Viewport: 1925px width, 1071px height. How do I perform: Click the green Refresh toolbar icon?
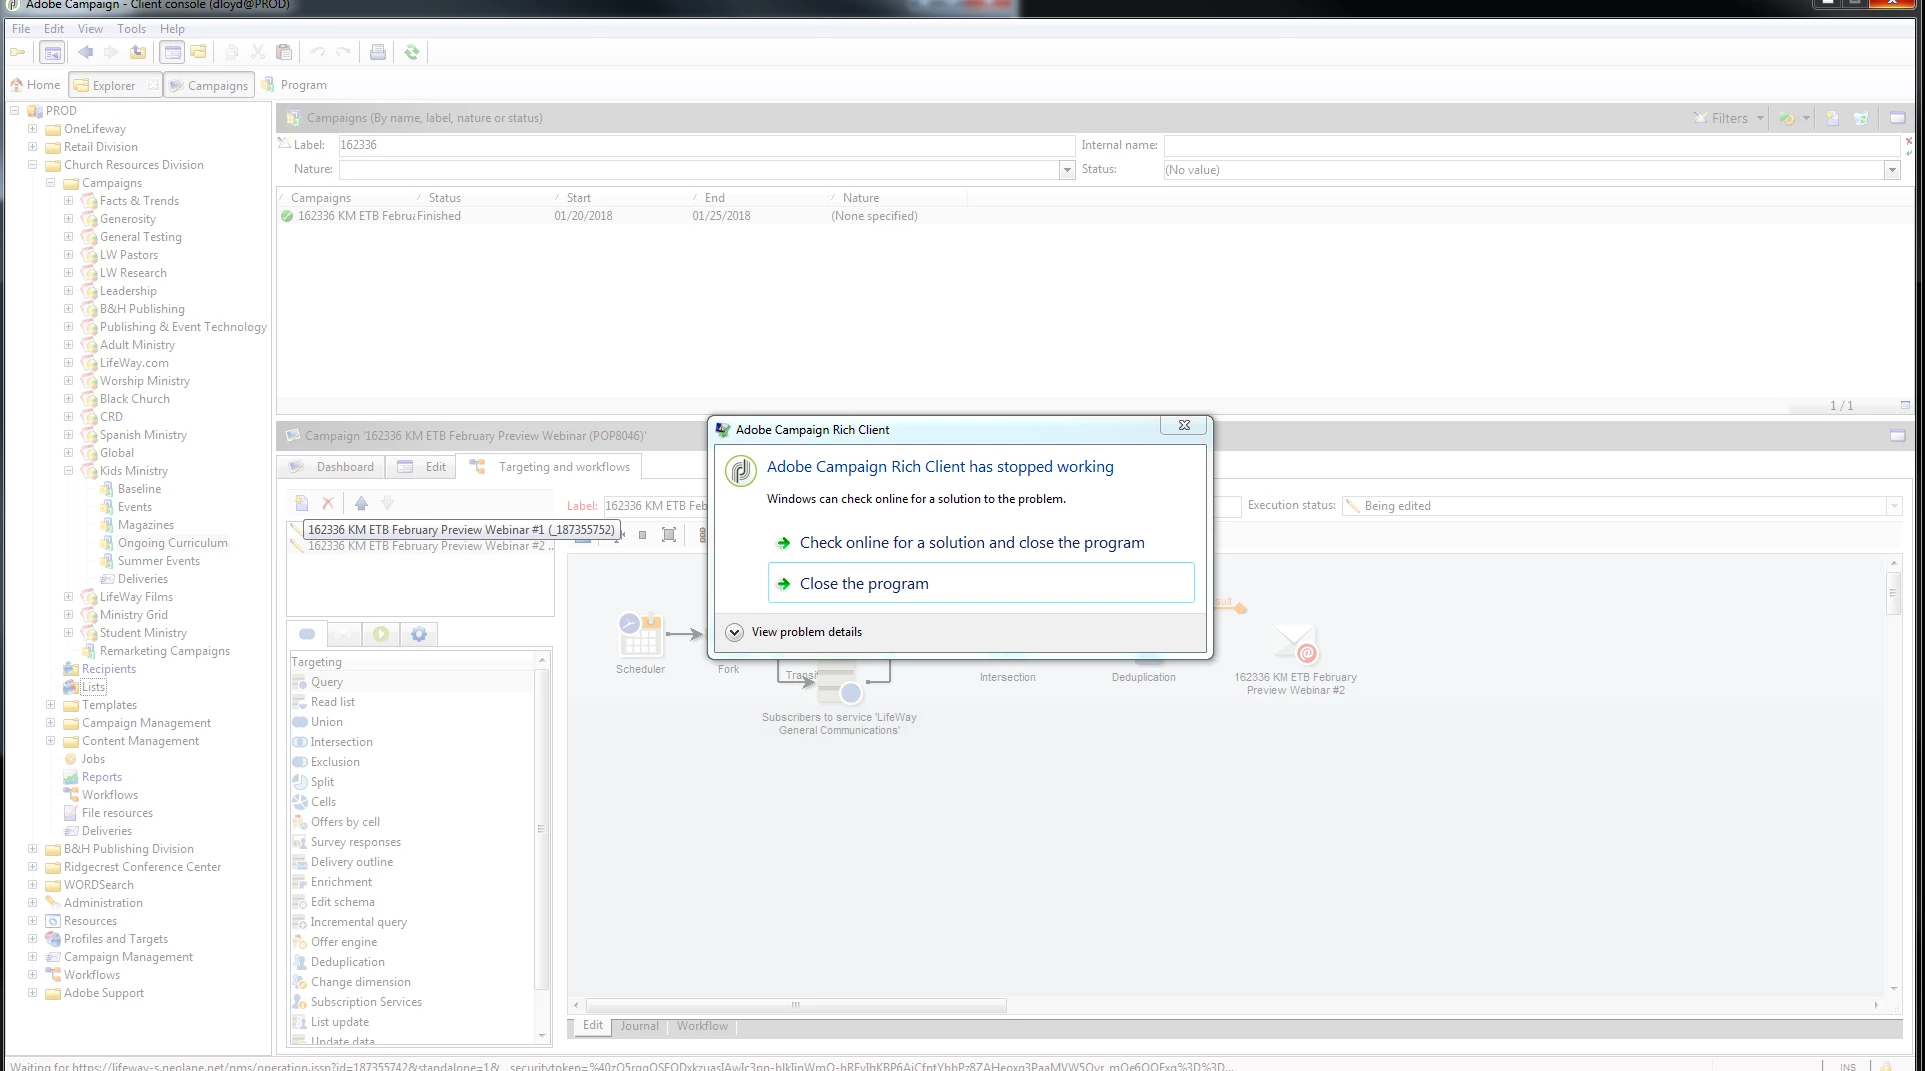point(411,52)
